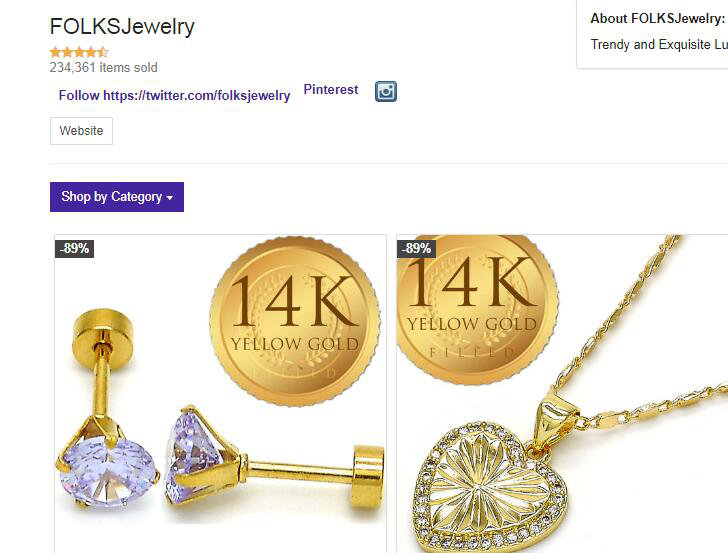Viewport: 728px width, 553px height.
Task: Open the Pinterest link
Action: click(331, 89)
